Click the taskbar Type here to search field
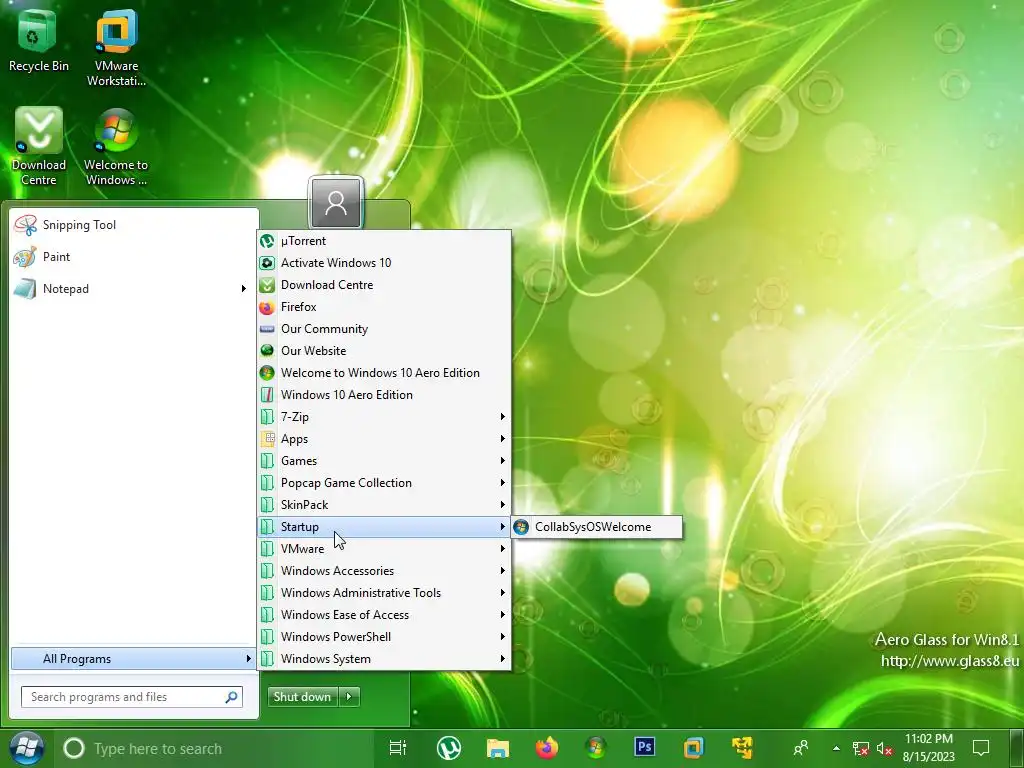This screenshot has height=768, width=1024. 216,748
